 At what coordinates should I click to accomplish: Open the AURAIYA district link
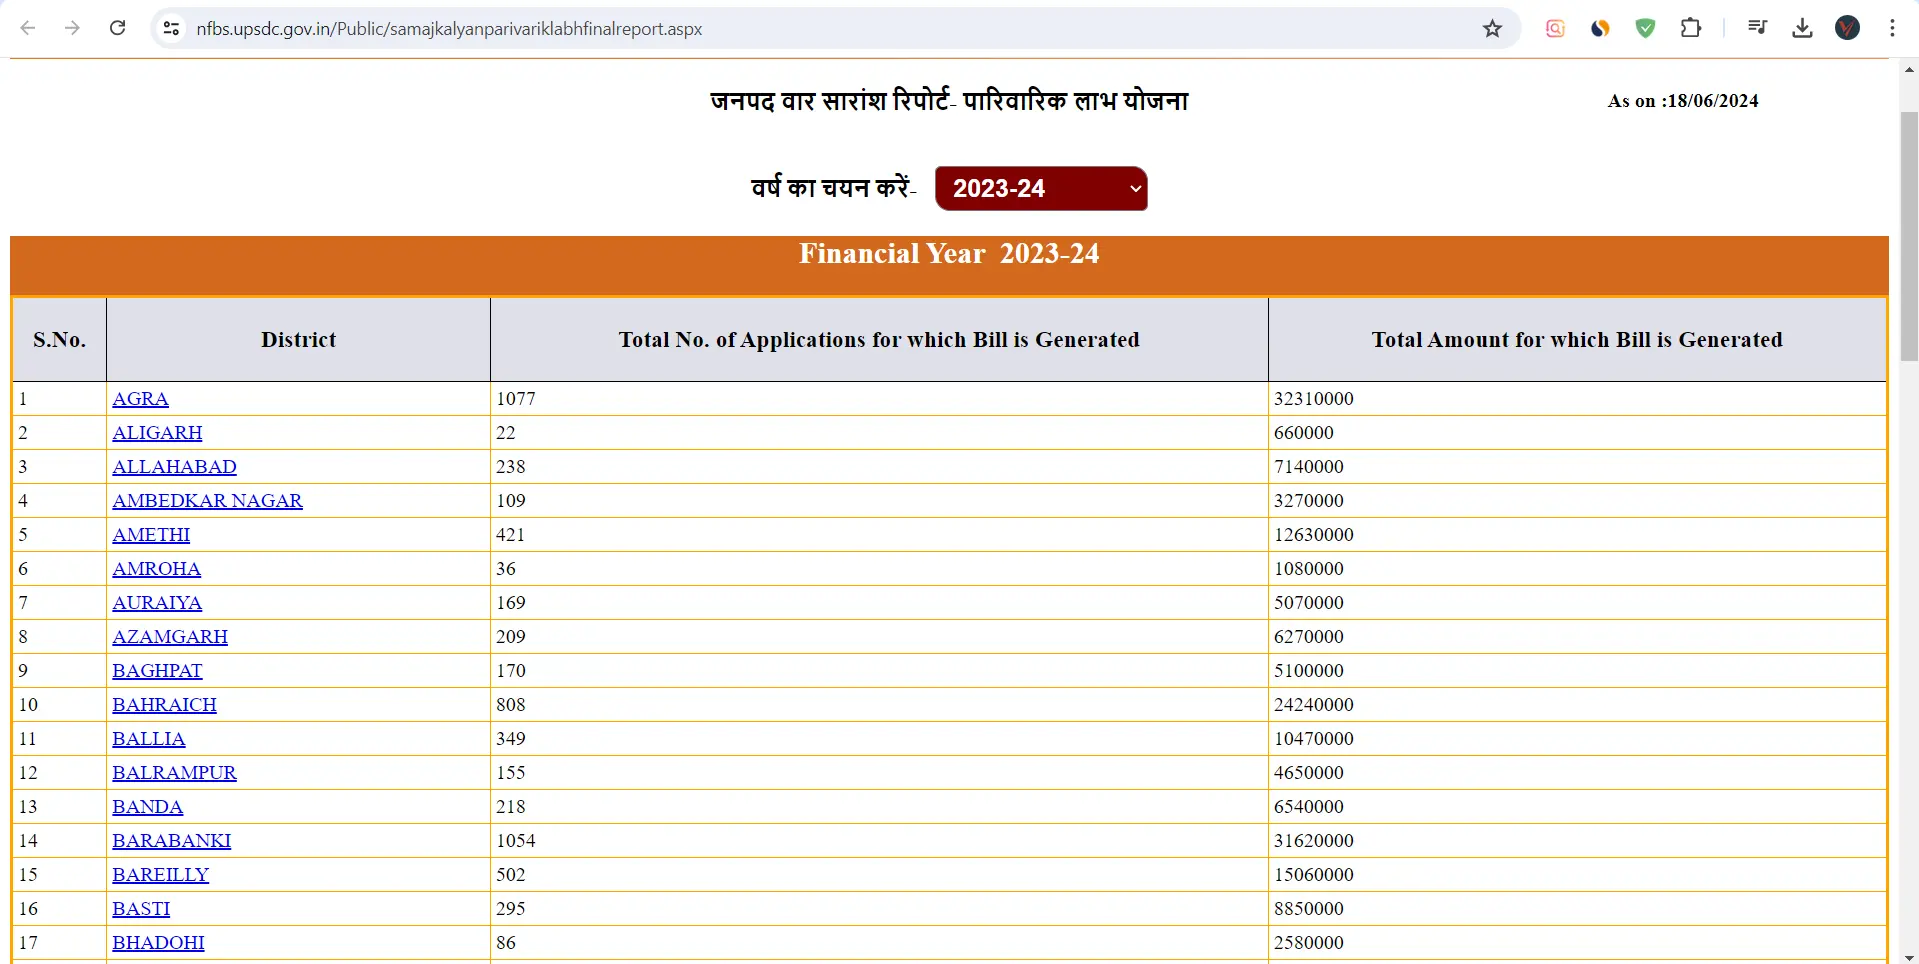point(157,602)
